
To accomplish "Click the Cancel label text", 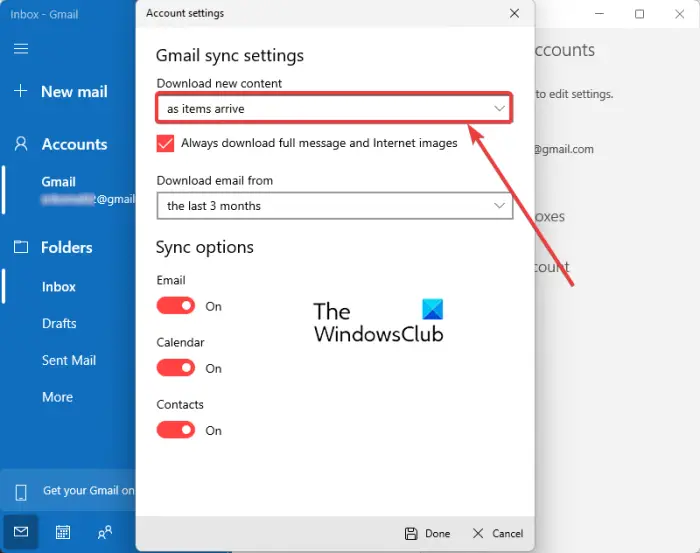I will pos(508,533).
